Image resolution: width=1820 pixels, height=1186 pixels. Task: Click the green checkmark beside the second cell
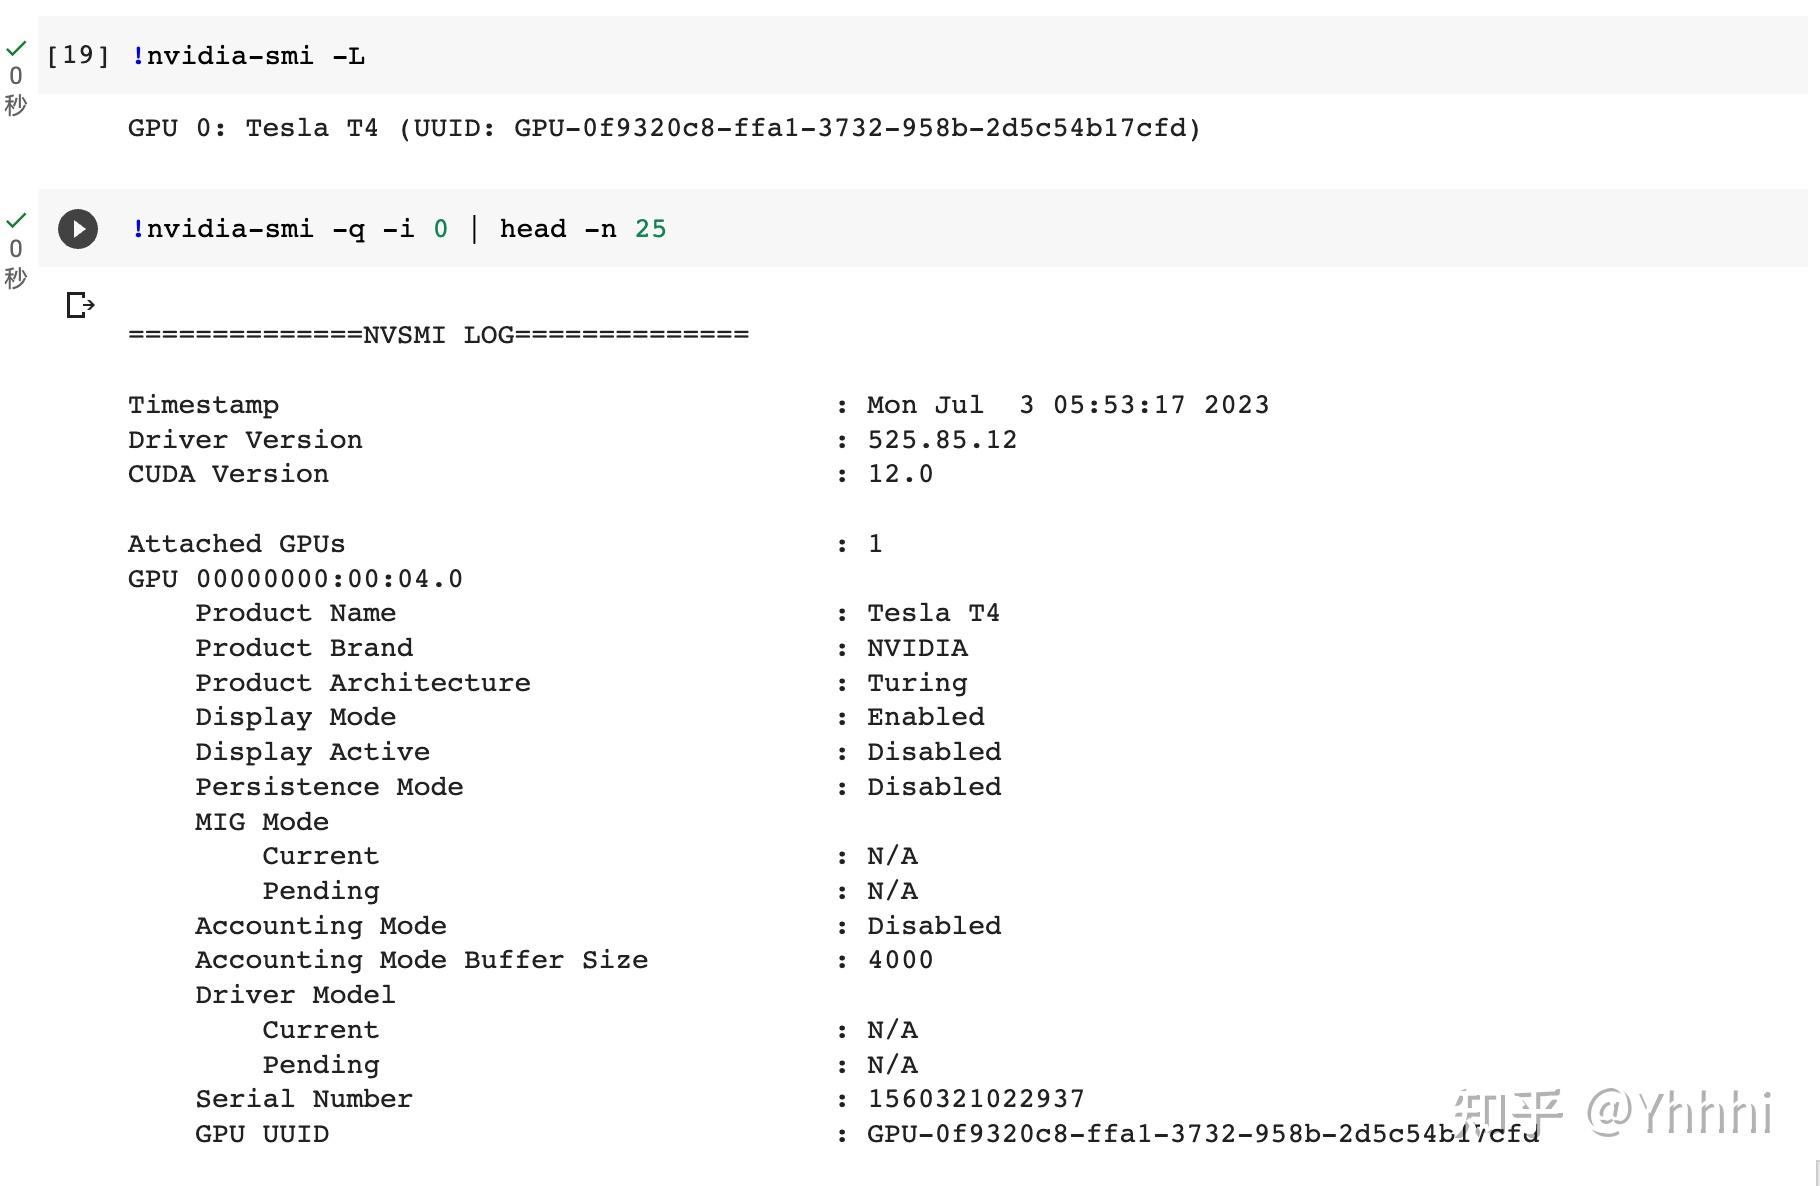pyautogui.click(x=16, y=220)
